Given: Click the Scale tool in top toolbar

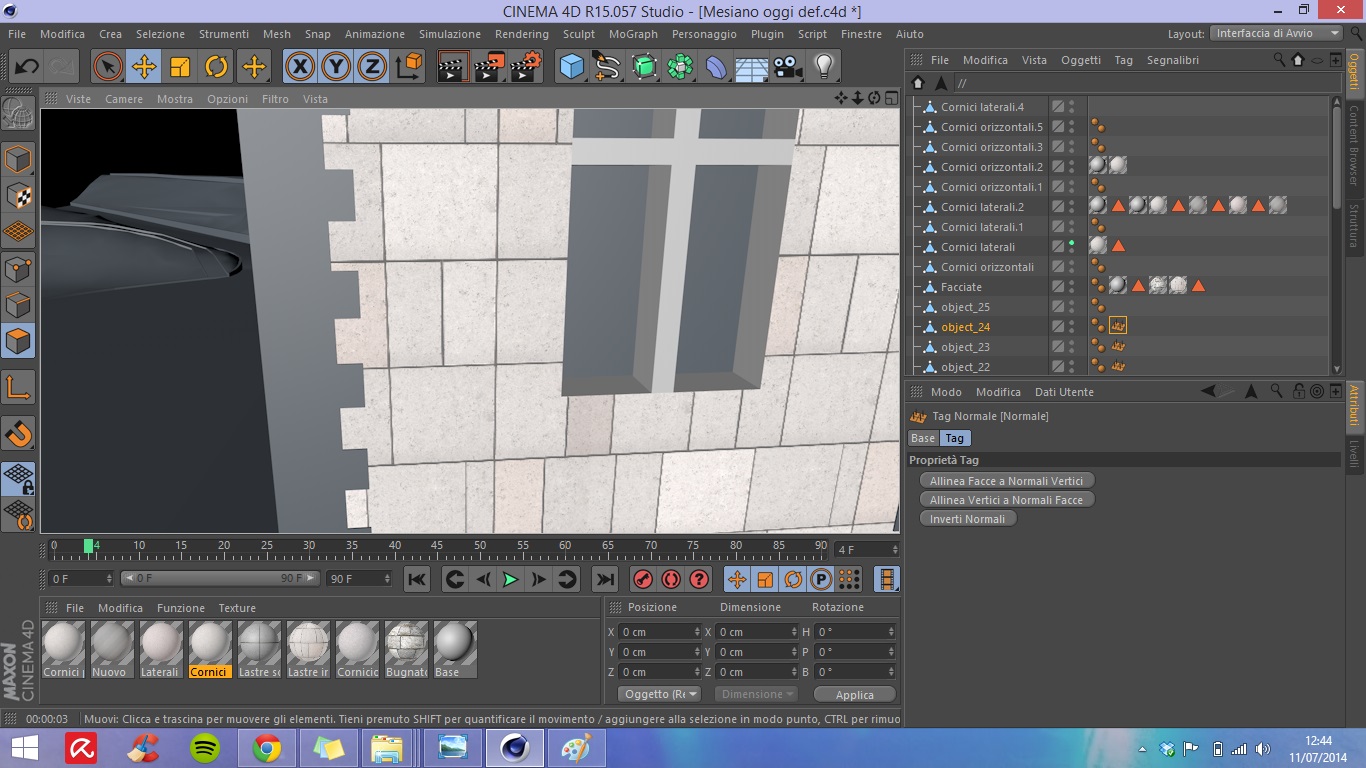Looking at the screenshot, I should tap(180, 67).
